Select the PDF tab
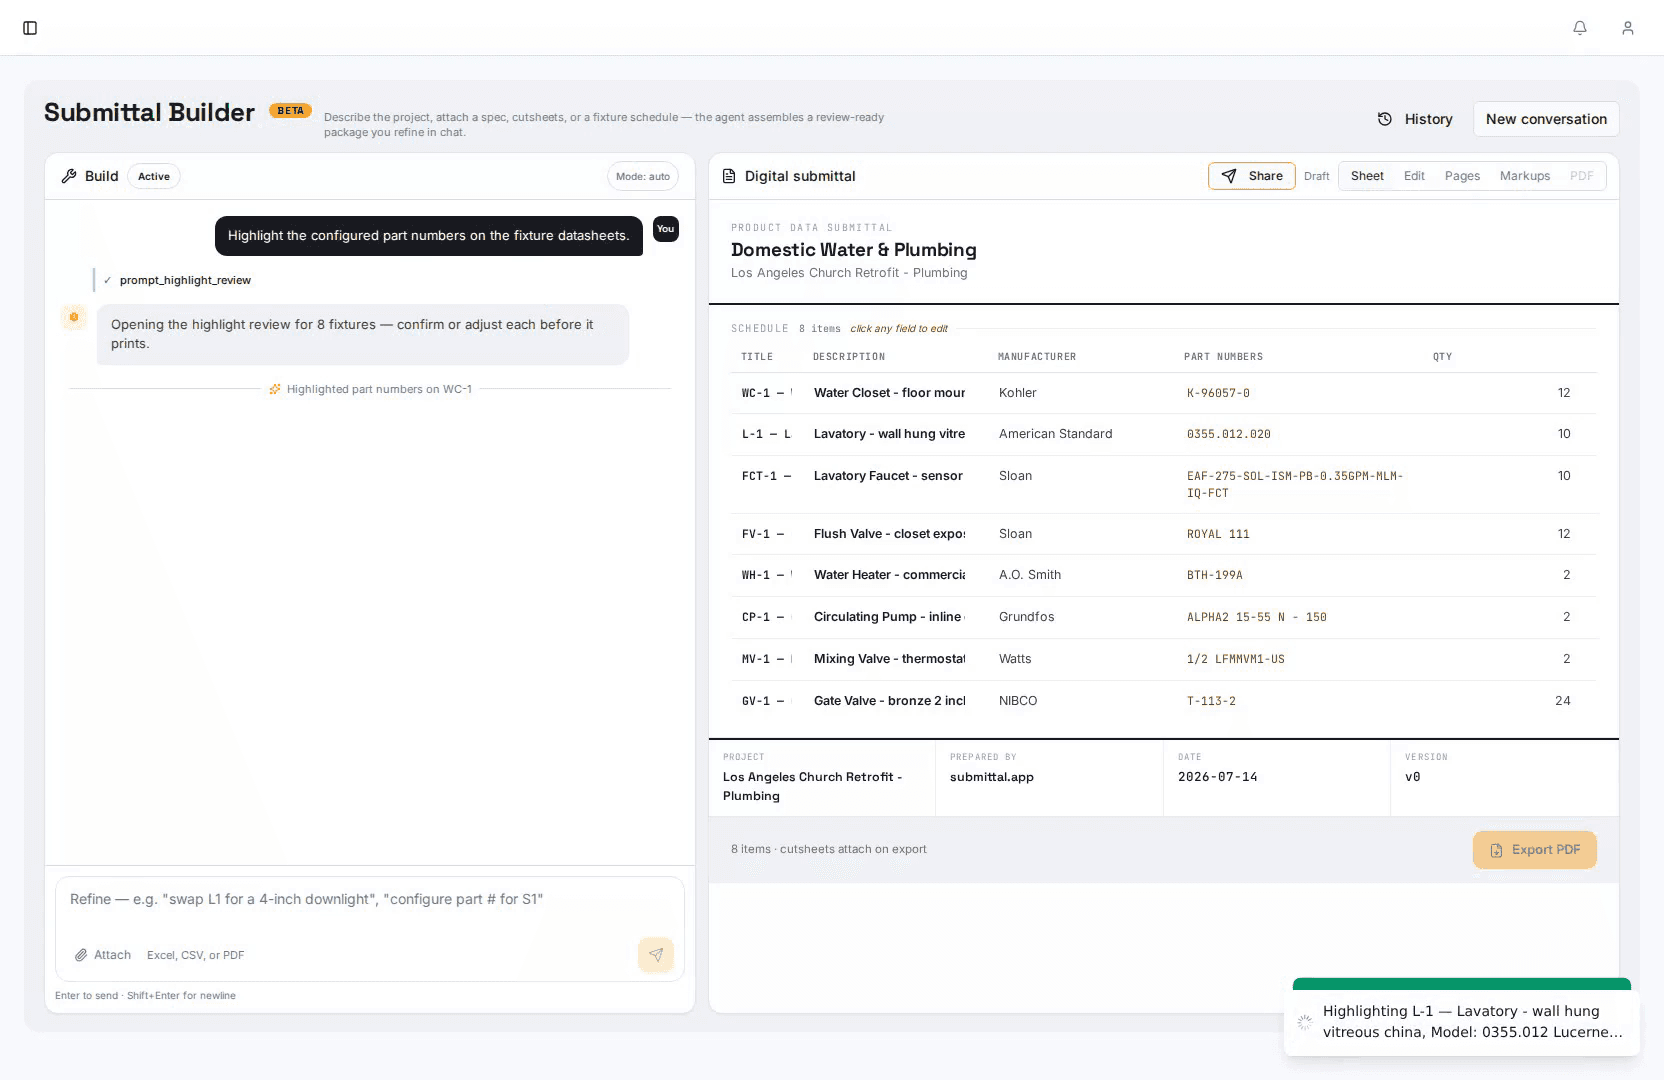Viewport: 1664px width, 1080px height. [x=1582, y=176]
